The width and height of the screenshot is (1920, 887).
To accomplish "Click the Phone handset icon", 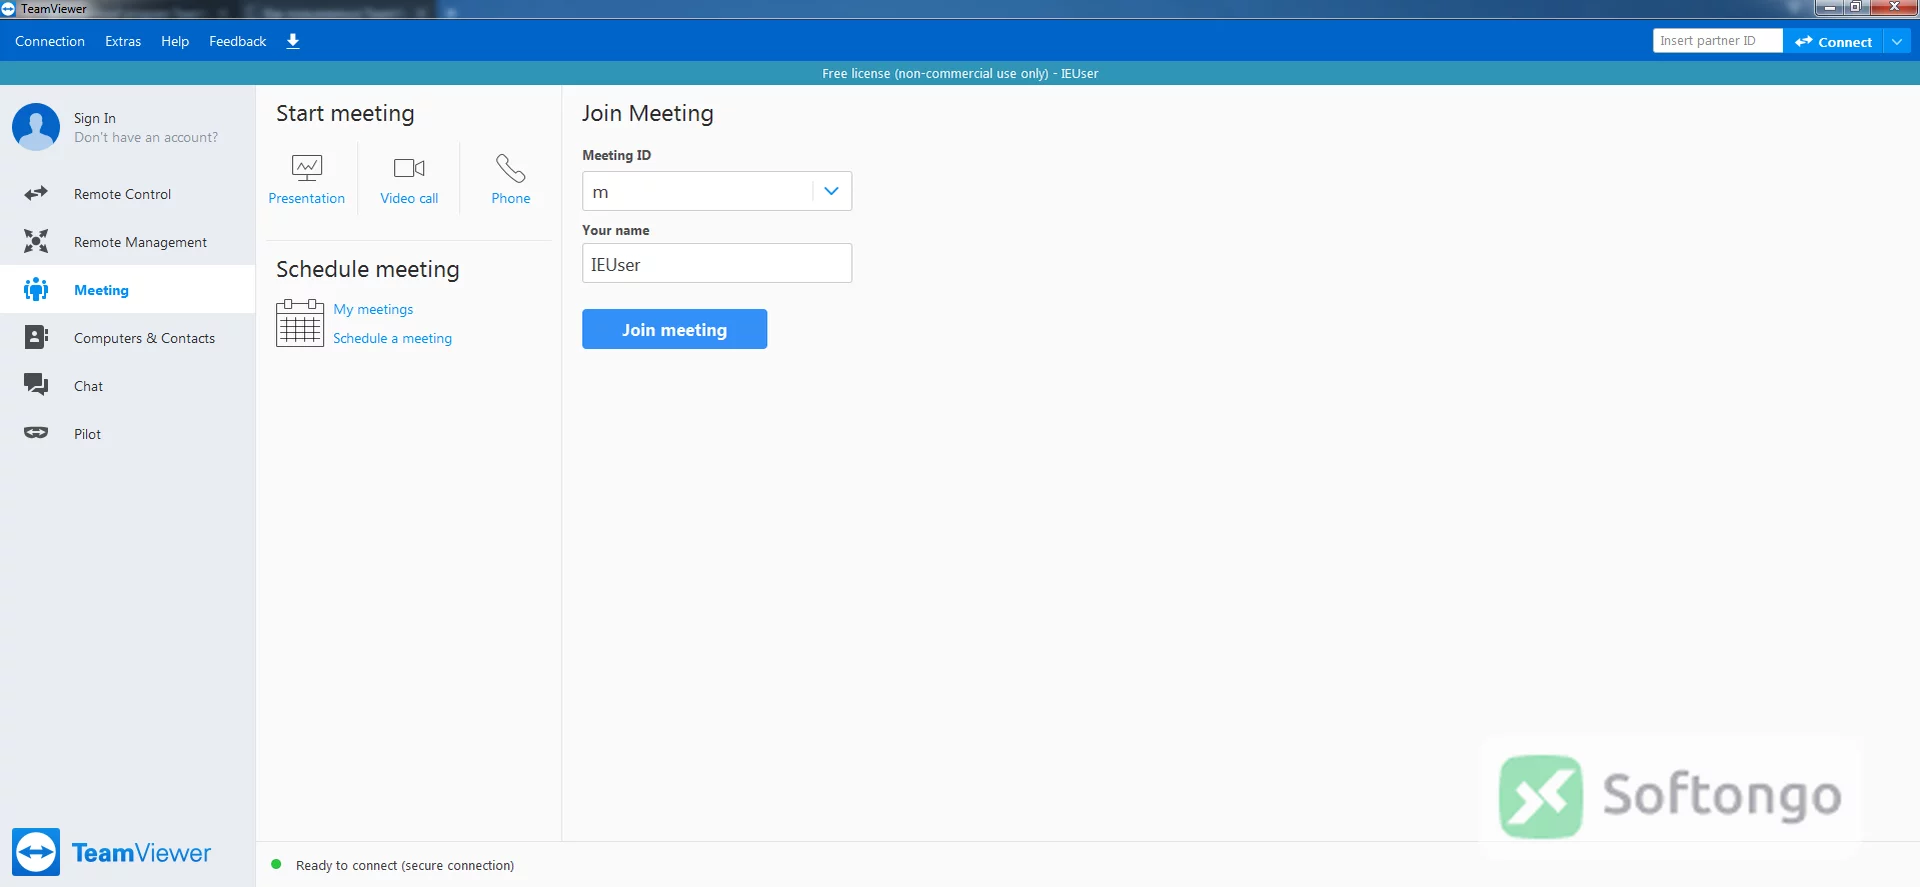I will [511, 168].
